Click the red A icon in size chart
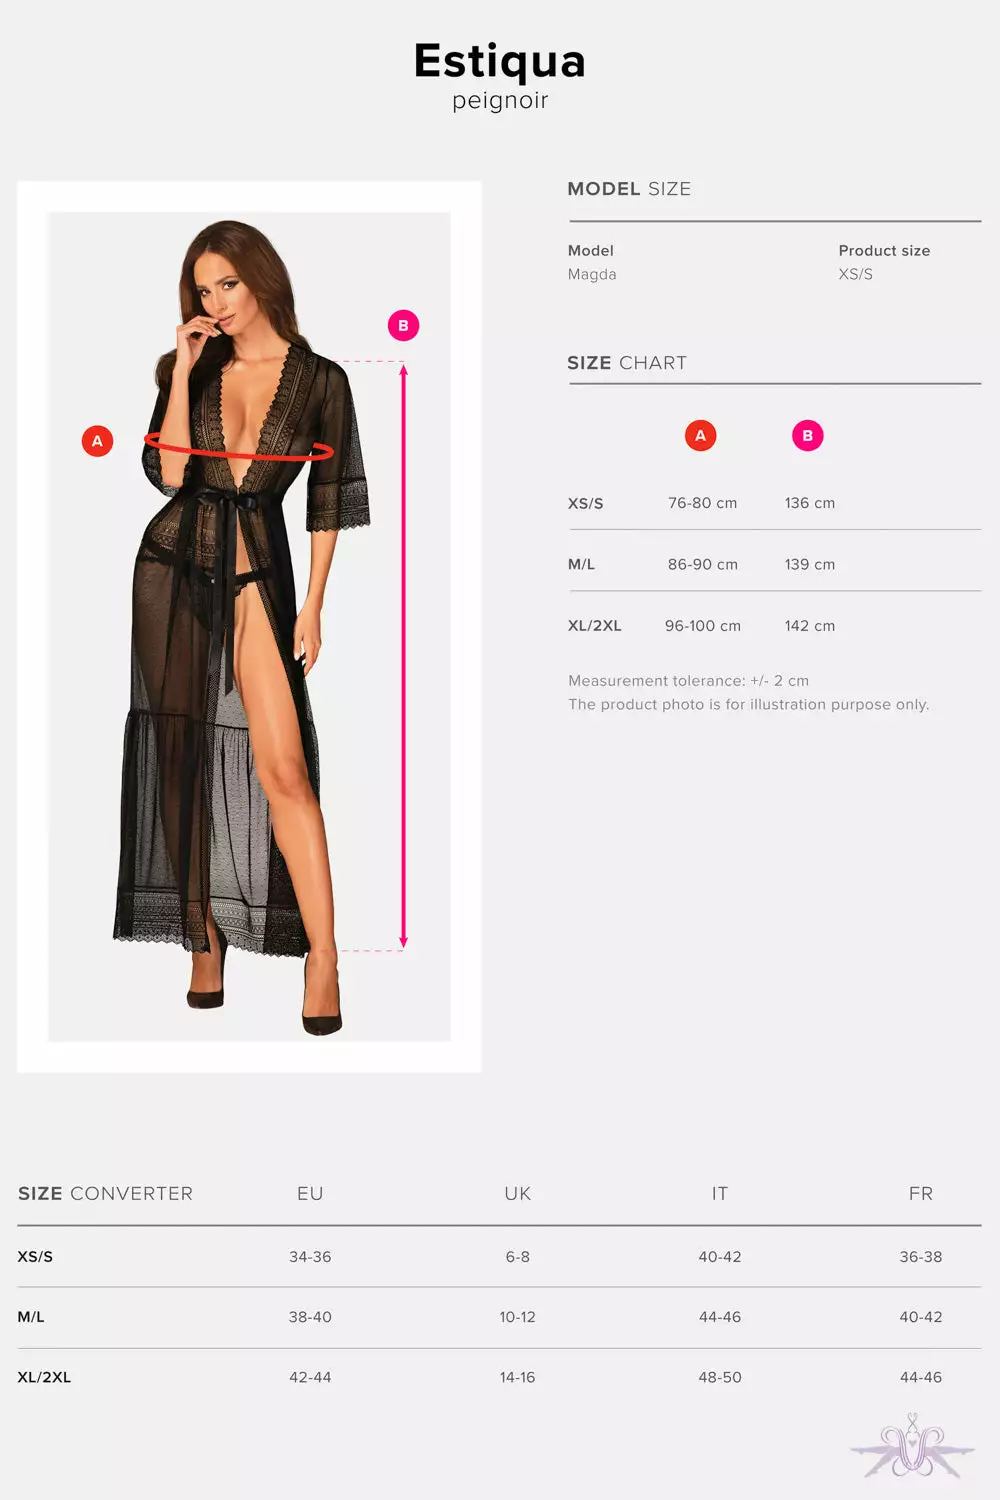The height and width of the screenshot is (1500, 1000). pos(700,435)
